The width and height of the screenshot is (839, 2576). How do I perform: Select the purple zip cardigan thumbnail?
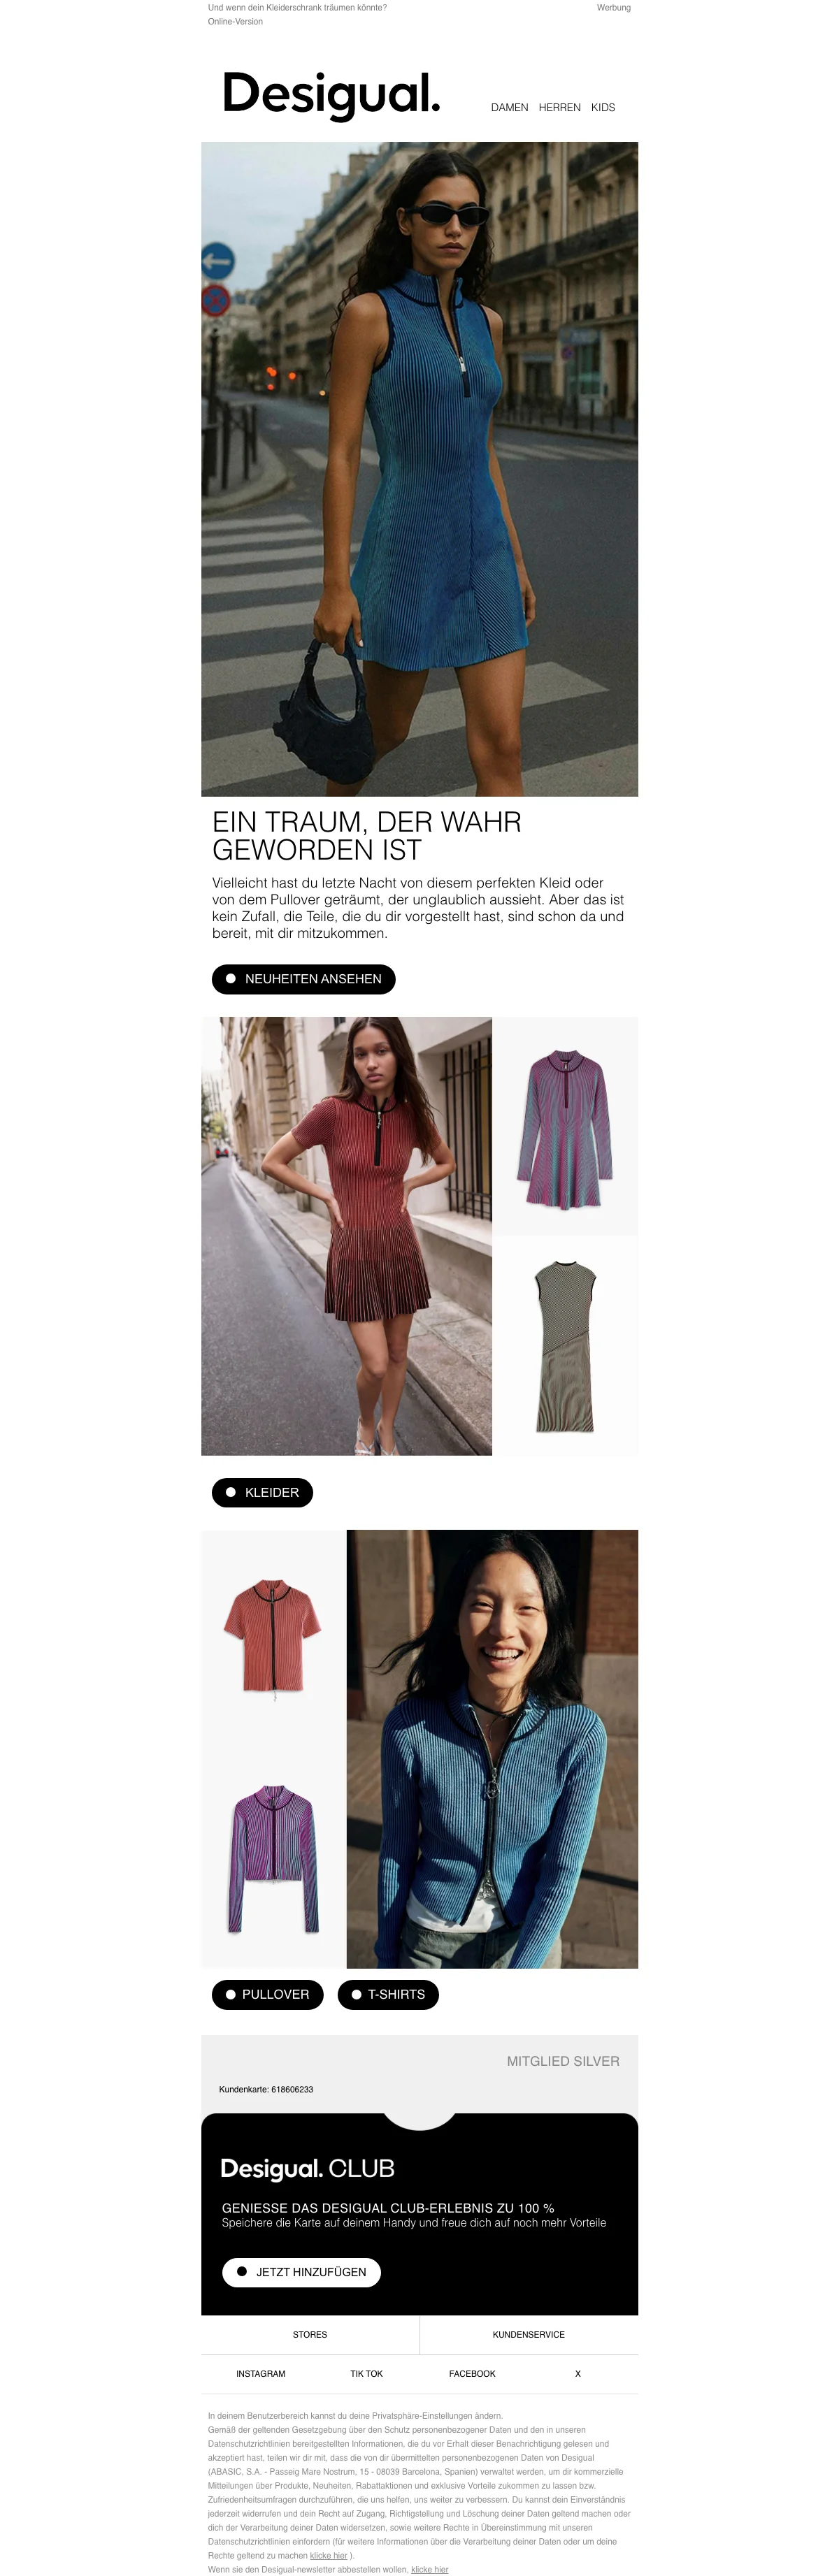273,1859
